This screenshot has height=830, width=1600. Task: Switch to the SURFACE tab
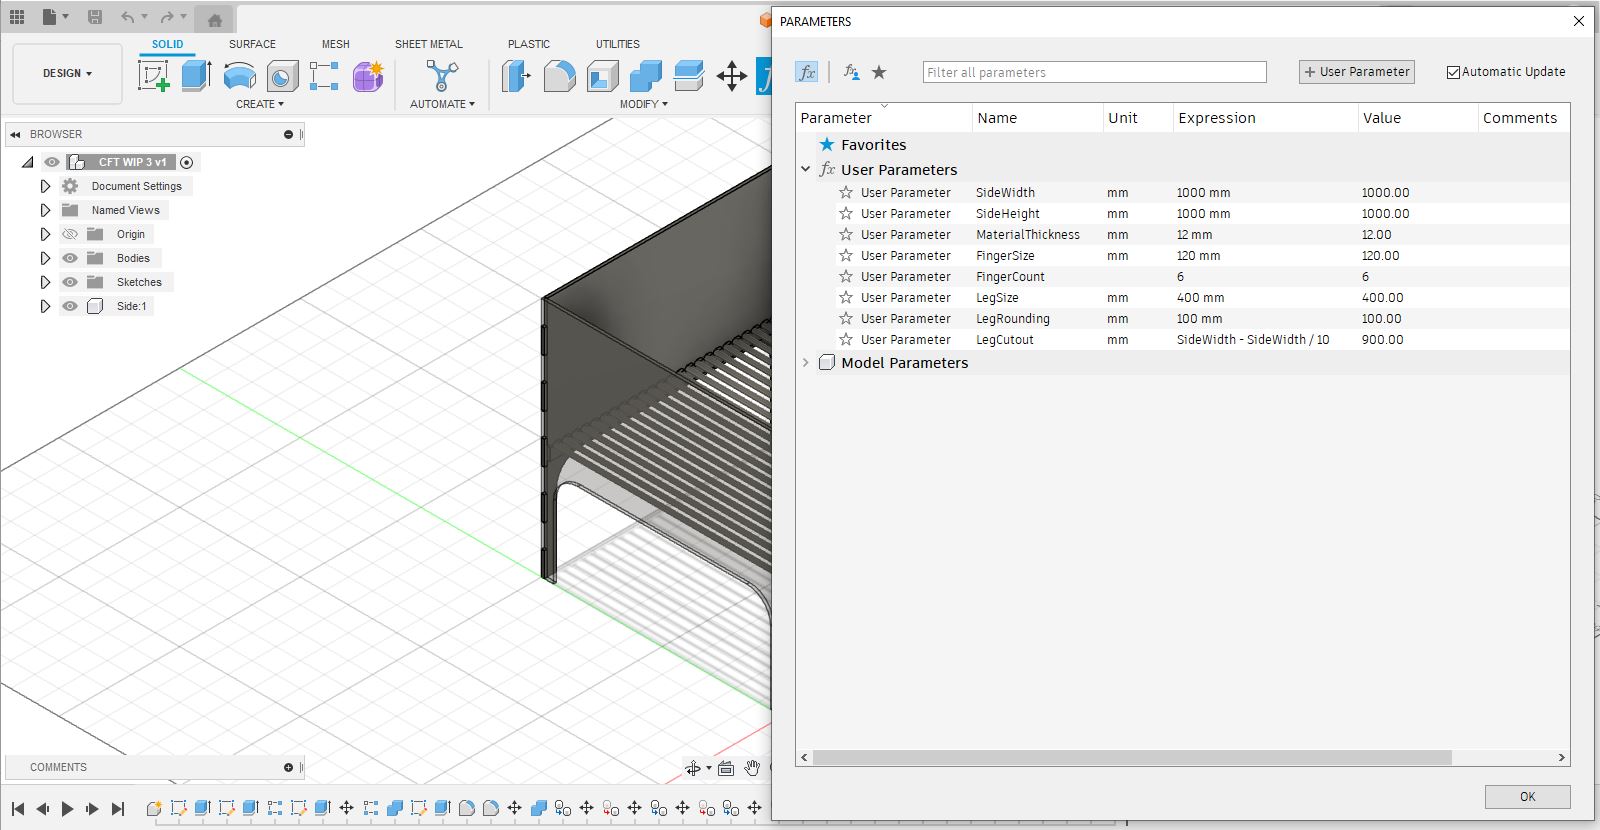pos(252,44)
